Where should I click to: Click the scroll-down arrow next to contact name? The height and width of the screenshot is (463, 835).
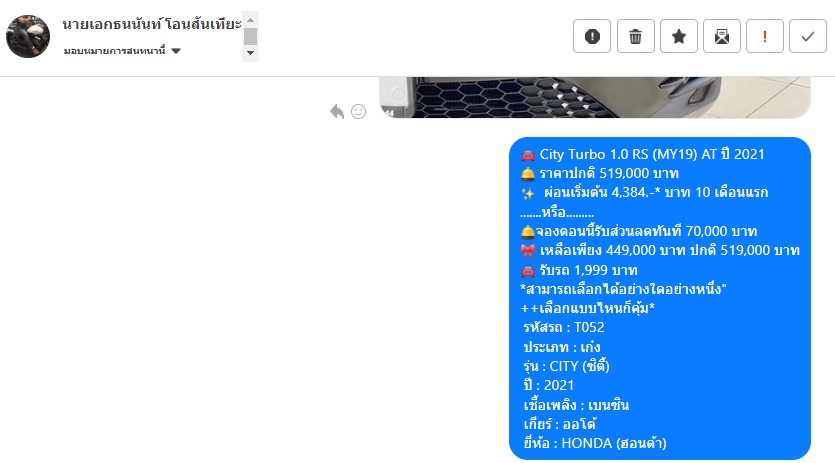[250, 53]
